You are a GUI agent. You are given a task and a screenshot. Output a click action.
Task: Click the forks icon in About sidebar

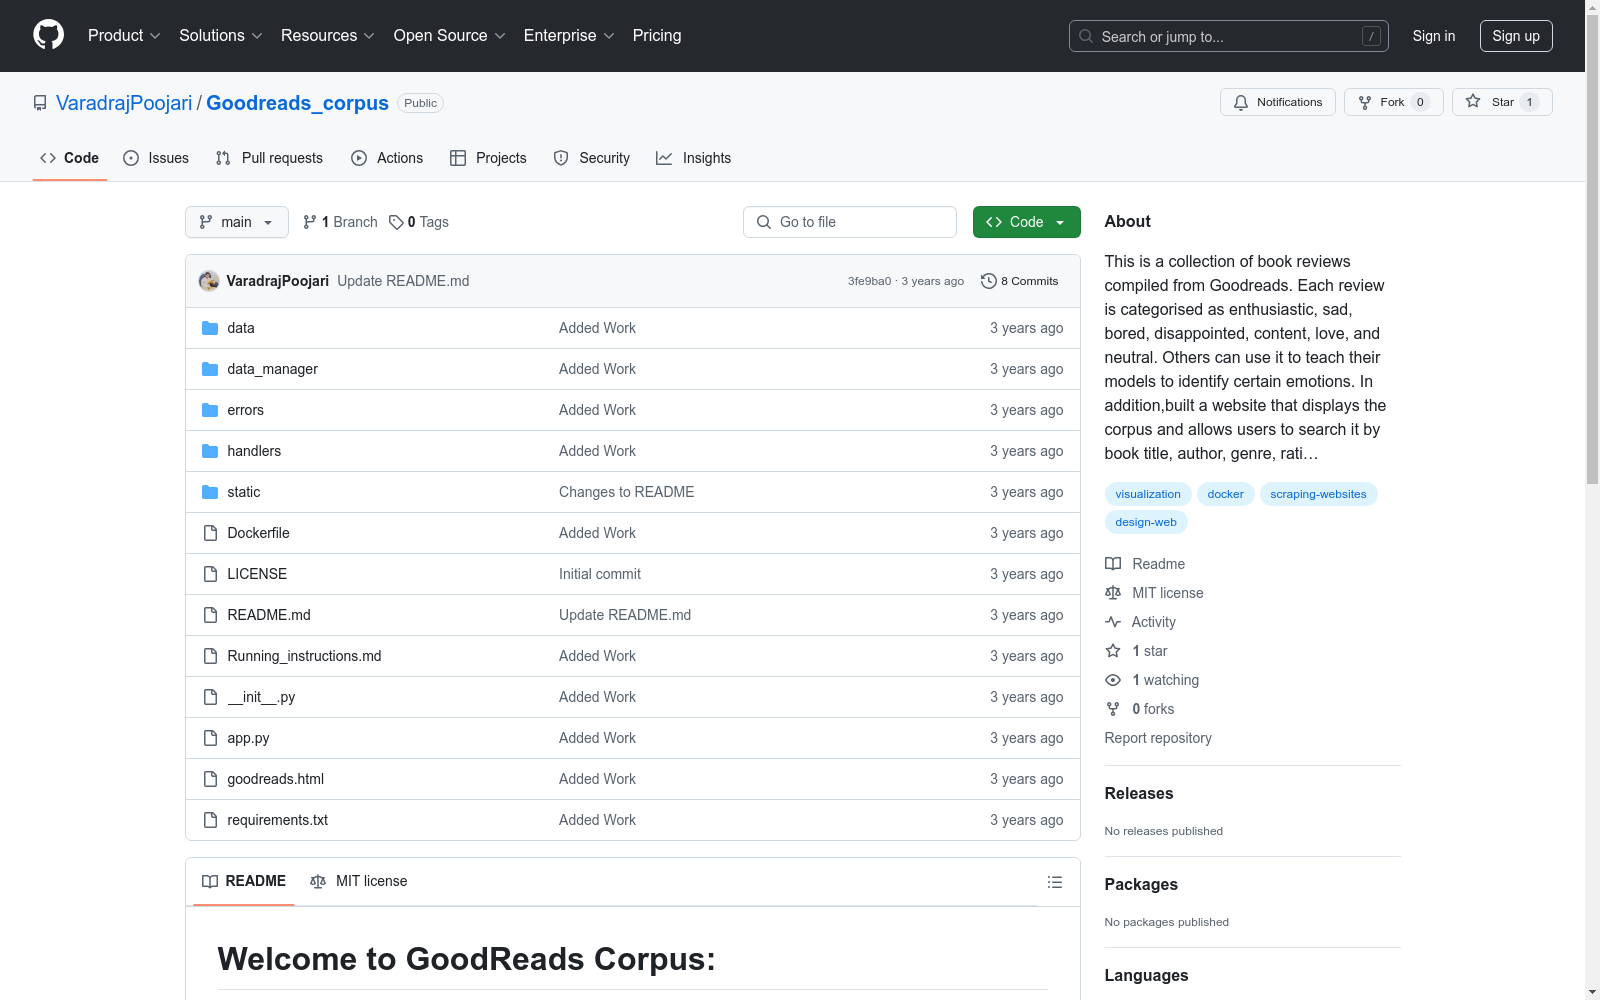(x=1113, y=709)
